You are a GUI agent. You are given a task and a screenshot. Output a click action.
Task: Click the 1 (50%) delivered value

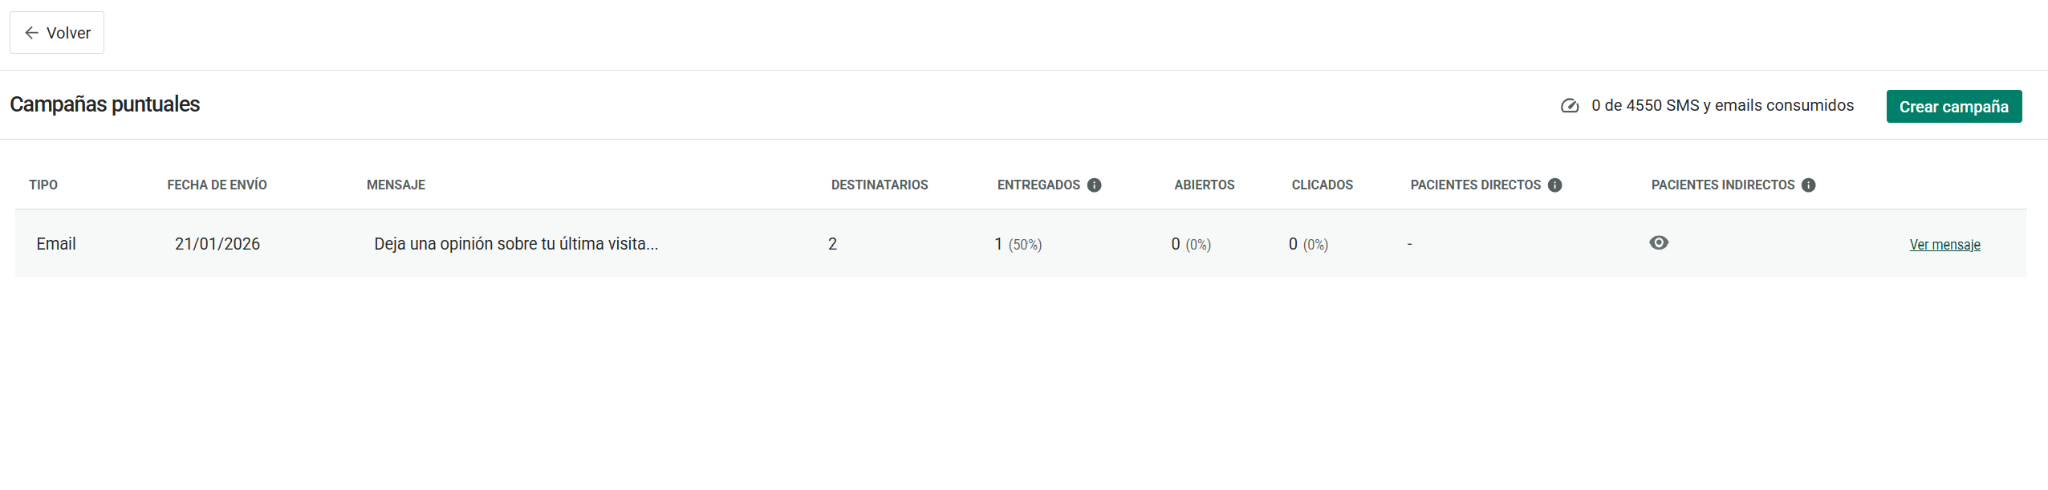coord(1018,244)
